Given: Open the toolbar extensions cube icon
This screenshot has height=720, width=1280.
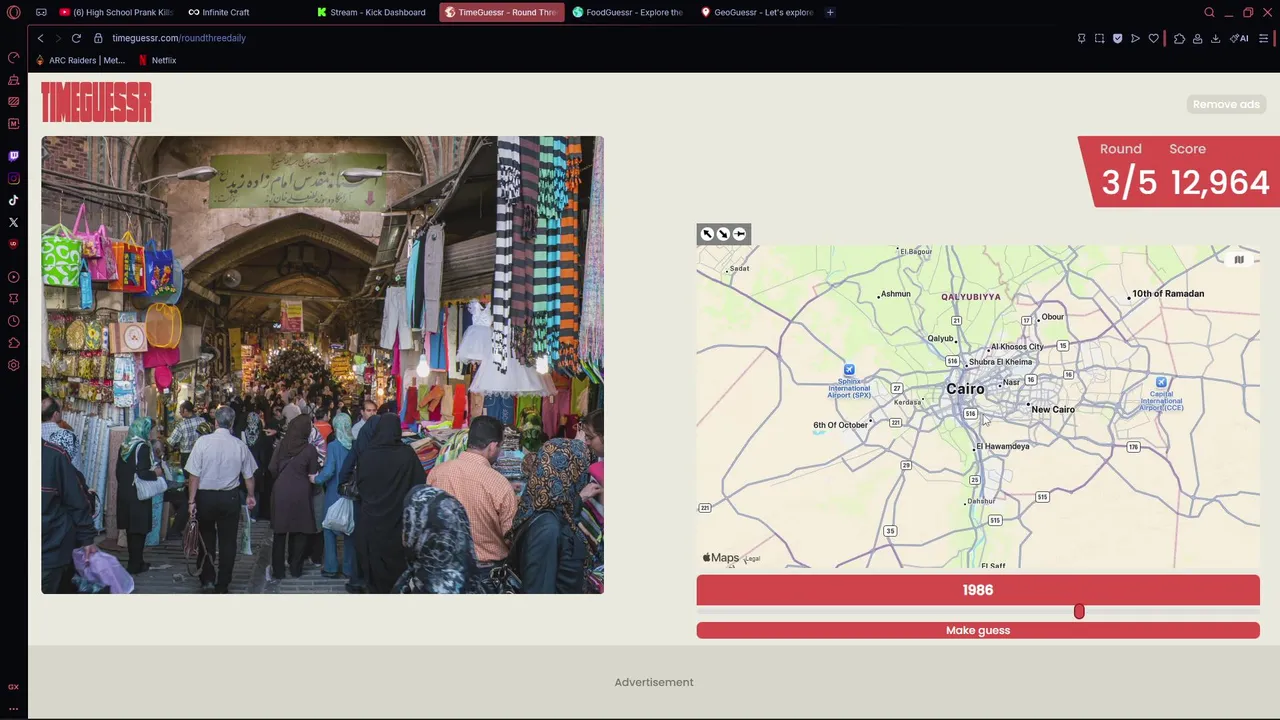Looking at the screenshot, I should [x=1179, y=38].
